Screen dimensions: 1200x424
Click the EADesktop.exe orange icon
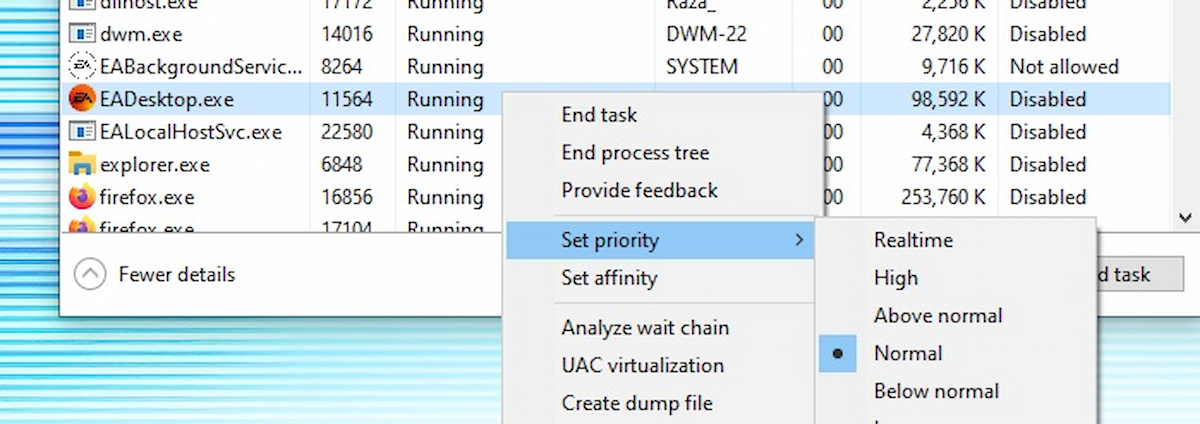pyautogui.click(x=81, y=99)
